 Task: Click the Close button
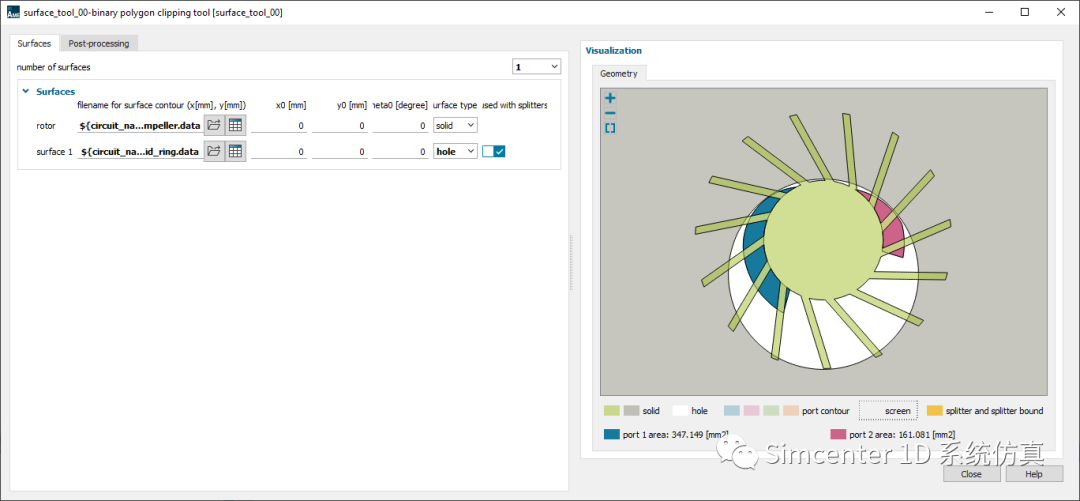(x=970, y=474)
